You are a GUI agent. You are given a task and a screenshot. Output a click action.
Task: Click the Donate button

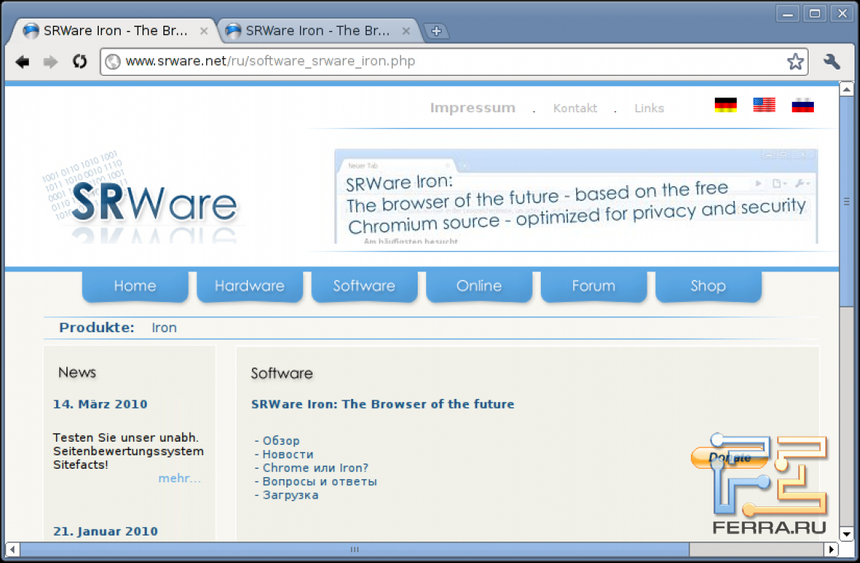pos(729,457)
